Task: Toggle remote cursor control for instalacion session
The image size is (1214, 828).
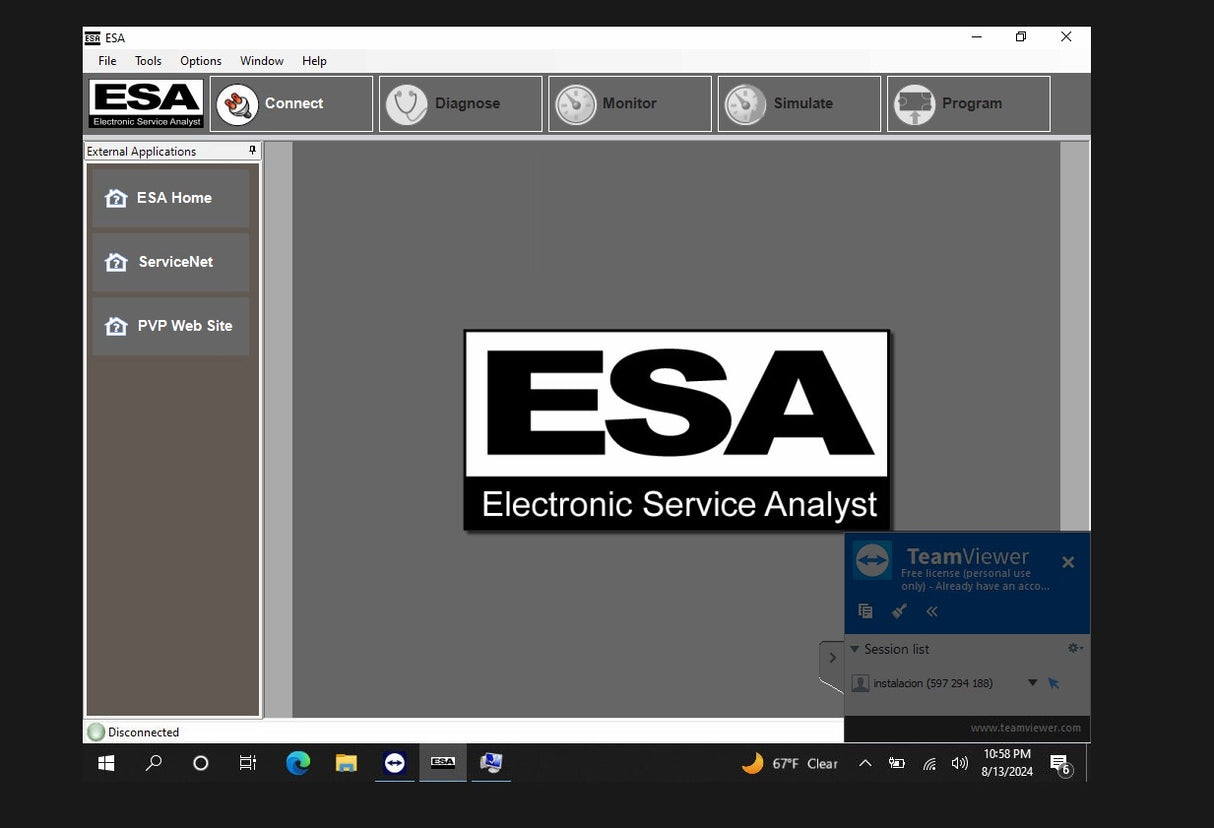Action: [1054, 684]
